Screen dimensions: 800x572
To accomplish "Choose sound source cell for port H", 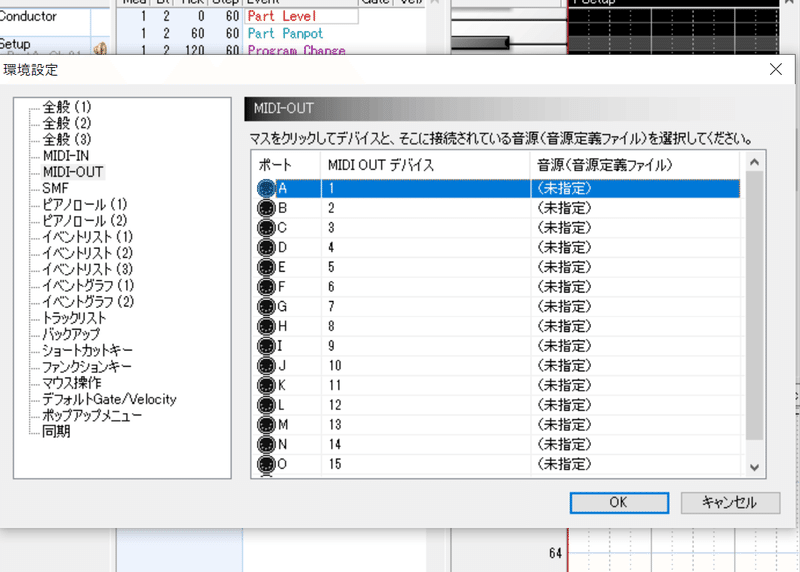I will [x=635, y=326].
